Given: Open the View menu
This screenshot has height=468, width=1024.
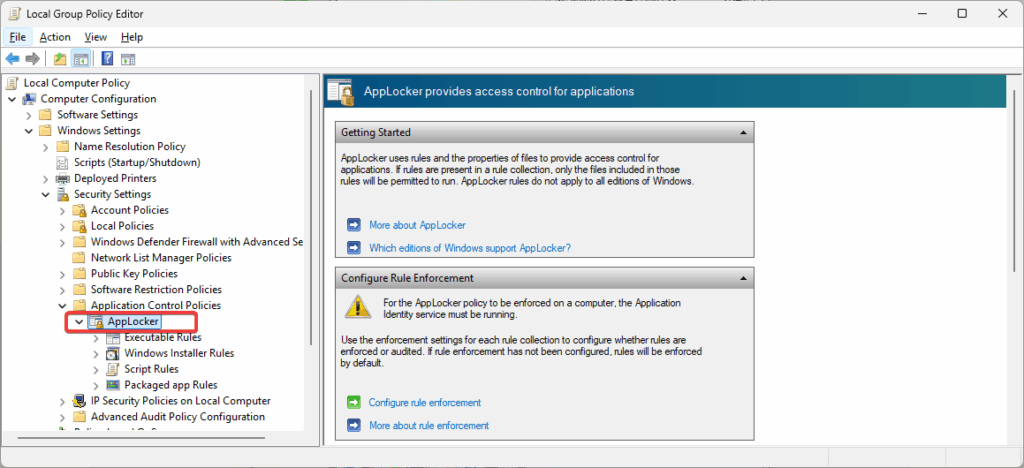Looking at the screenshot, I should [95, 37].
